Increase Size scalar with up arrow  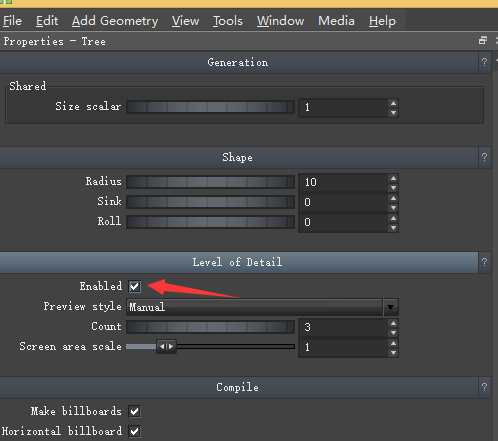point(393,103)
